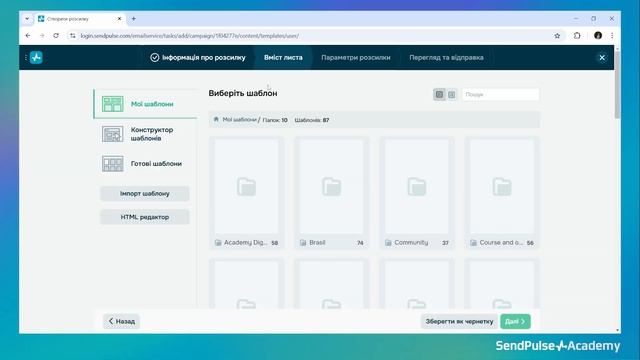Open the browser profile avatar
Viewport: 640px width, 360px height.
[598, 36]
